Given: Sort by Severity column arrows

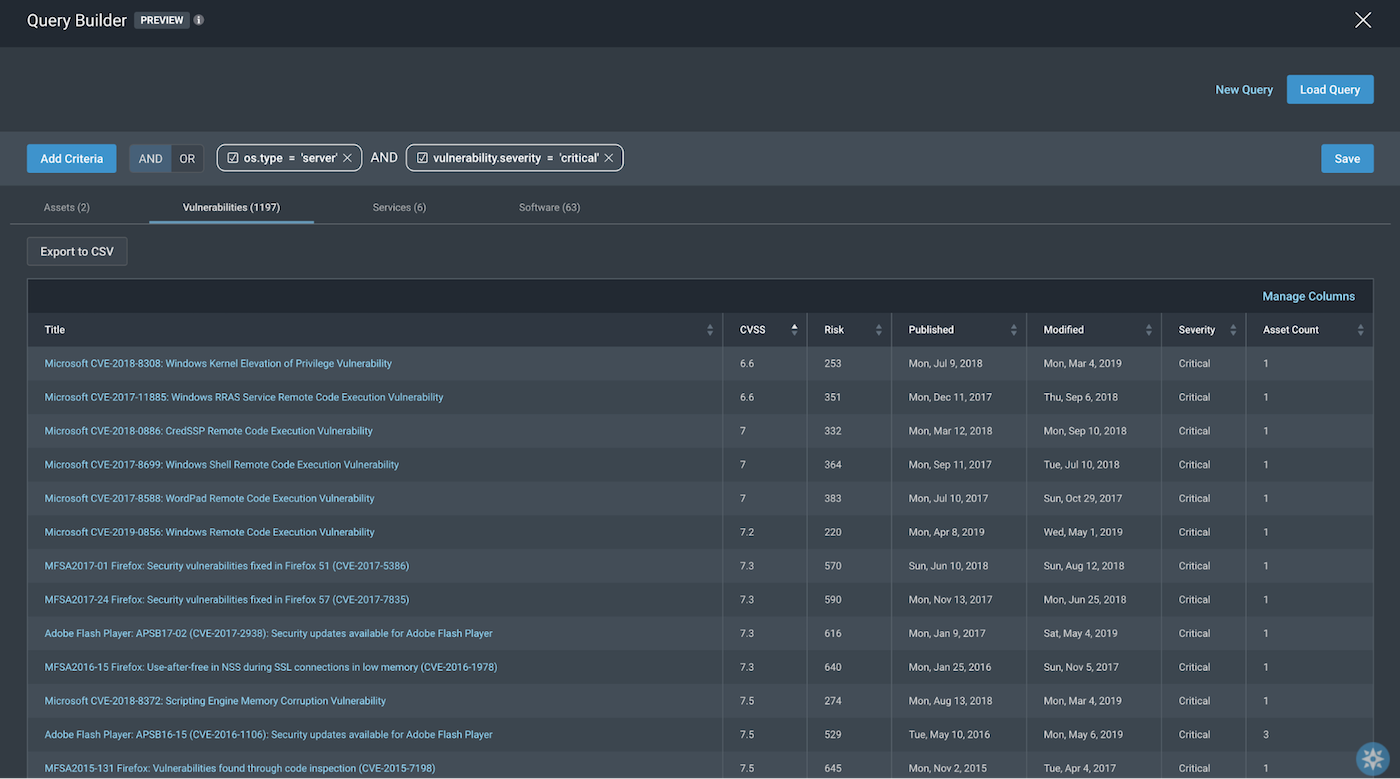Looking at the screenshot, I should 1233,330.
